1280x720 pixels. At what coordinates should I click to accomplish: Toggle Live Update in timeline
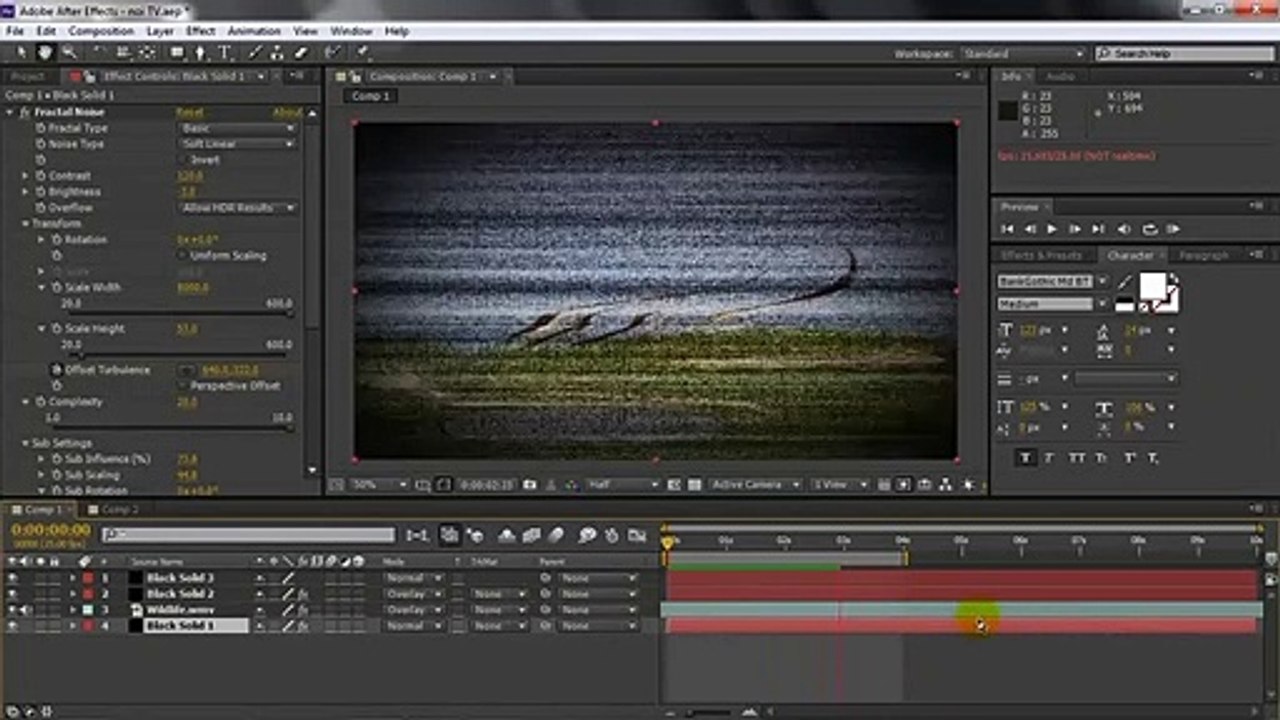point(450,536)
